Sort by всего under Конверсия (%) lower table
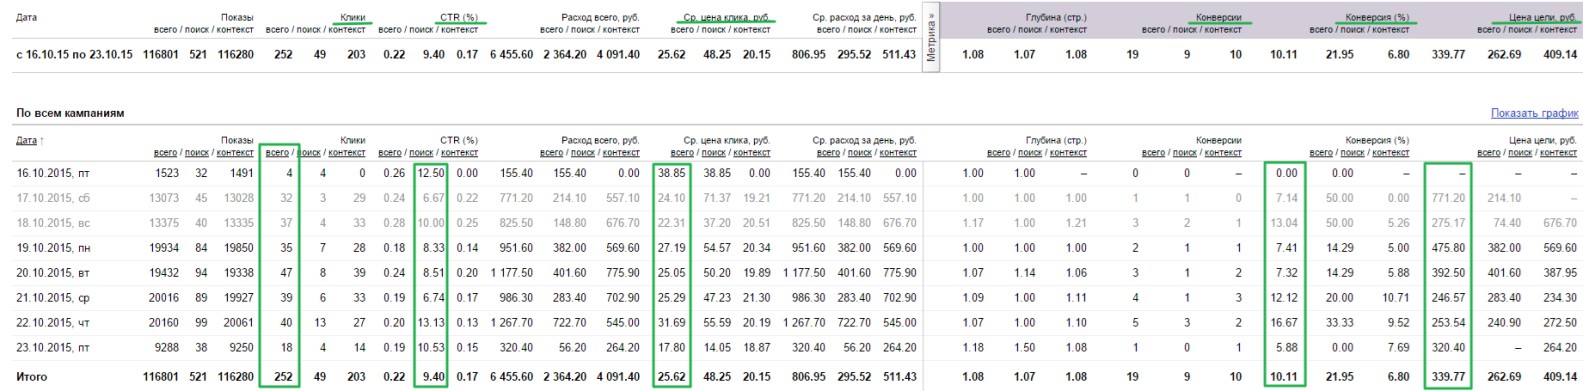Screen dimensions: 1583x391 coord(1321,153)
